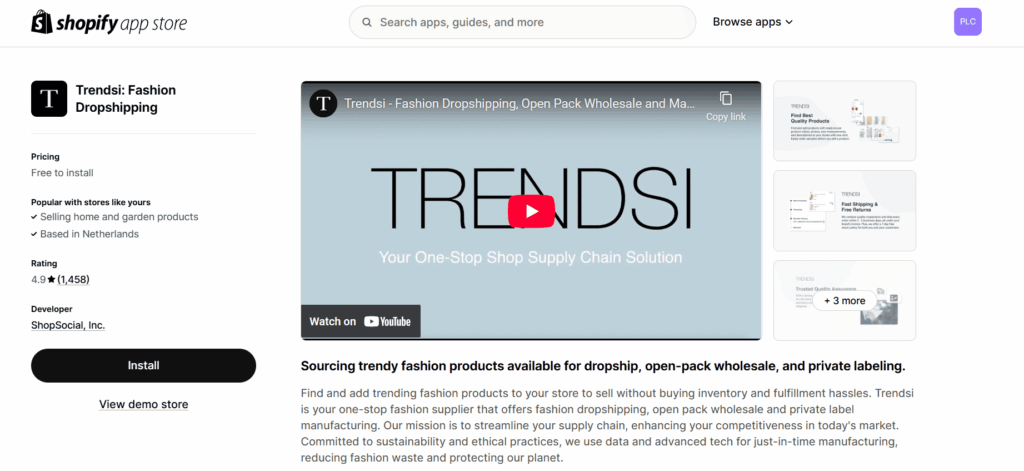Click the Trendsi channel avatar in video
The height and width of the screenshot is (471, 1024).
(x=323, y=103)
